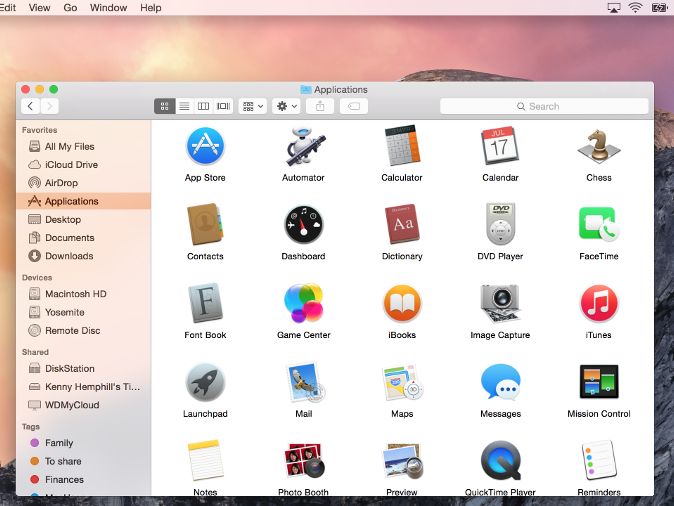Open Desktop folder in sidebar
Screen dimensions: 674x506
click(x=83, y=219)
